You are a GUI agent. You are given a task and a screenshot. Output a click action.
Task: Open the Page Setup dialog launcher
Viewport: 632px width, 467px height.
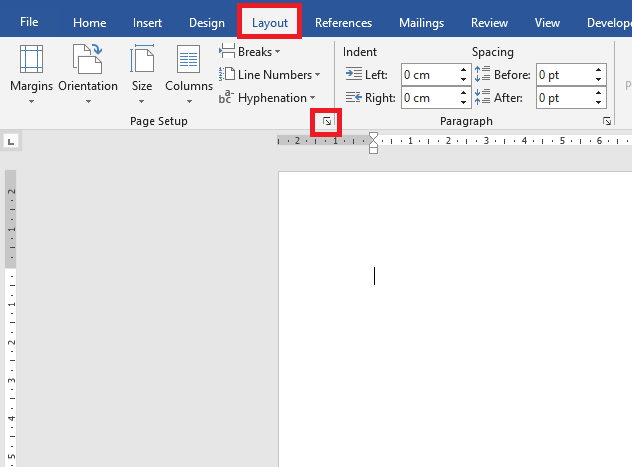point(327,122)
